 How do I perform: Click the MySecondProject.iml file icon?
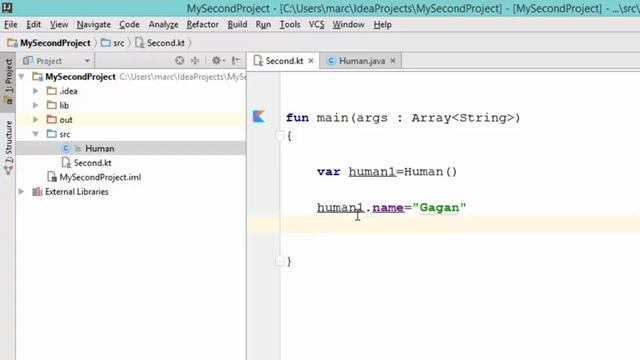tap(52, 177)
